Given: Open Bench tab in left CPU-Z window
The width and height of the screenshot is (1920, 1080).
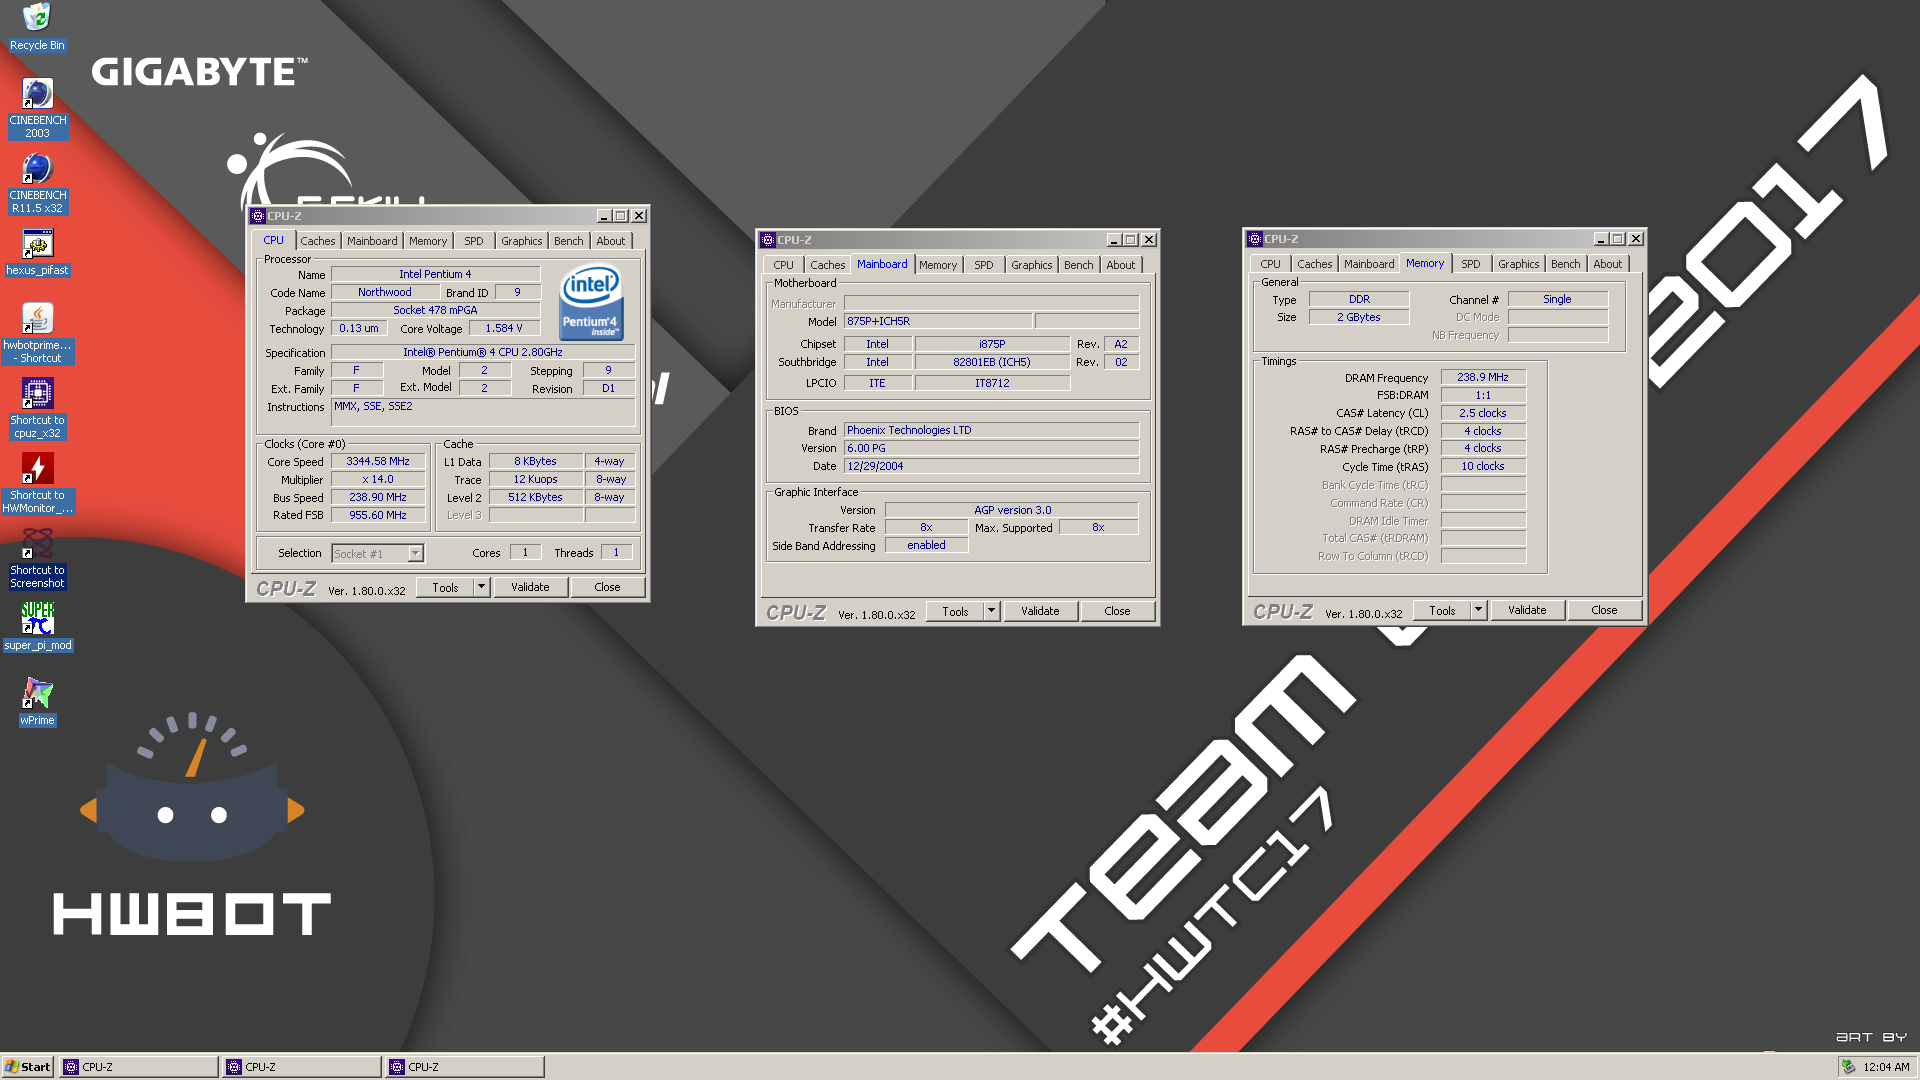Looking at the screenshot, I should (x=569, y=241).
